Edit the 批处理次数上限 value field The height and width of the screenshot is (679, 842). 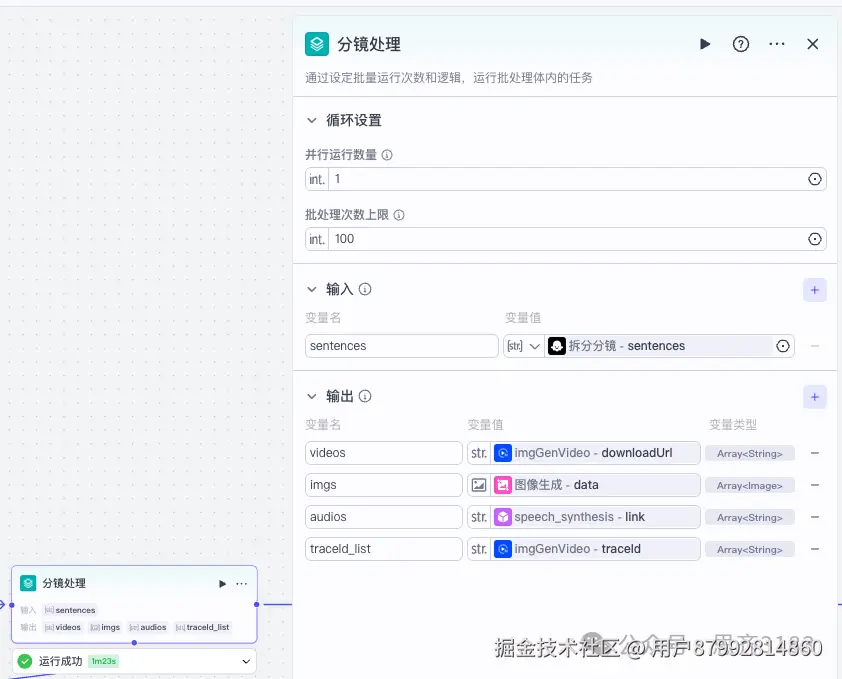pyautogui.click(x=567, y=239)
